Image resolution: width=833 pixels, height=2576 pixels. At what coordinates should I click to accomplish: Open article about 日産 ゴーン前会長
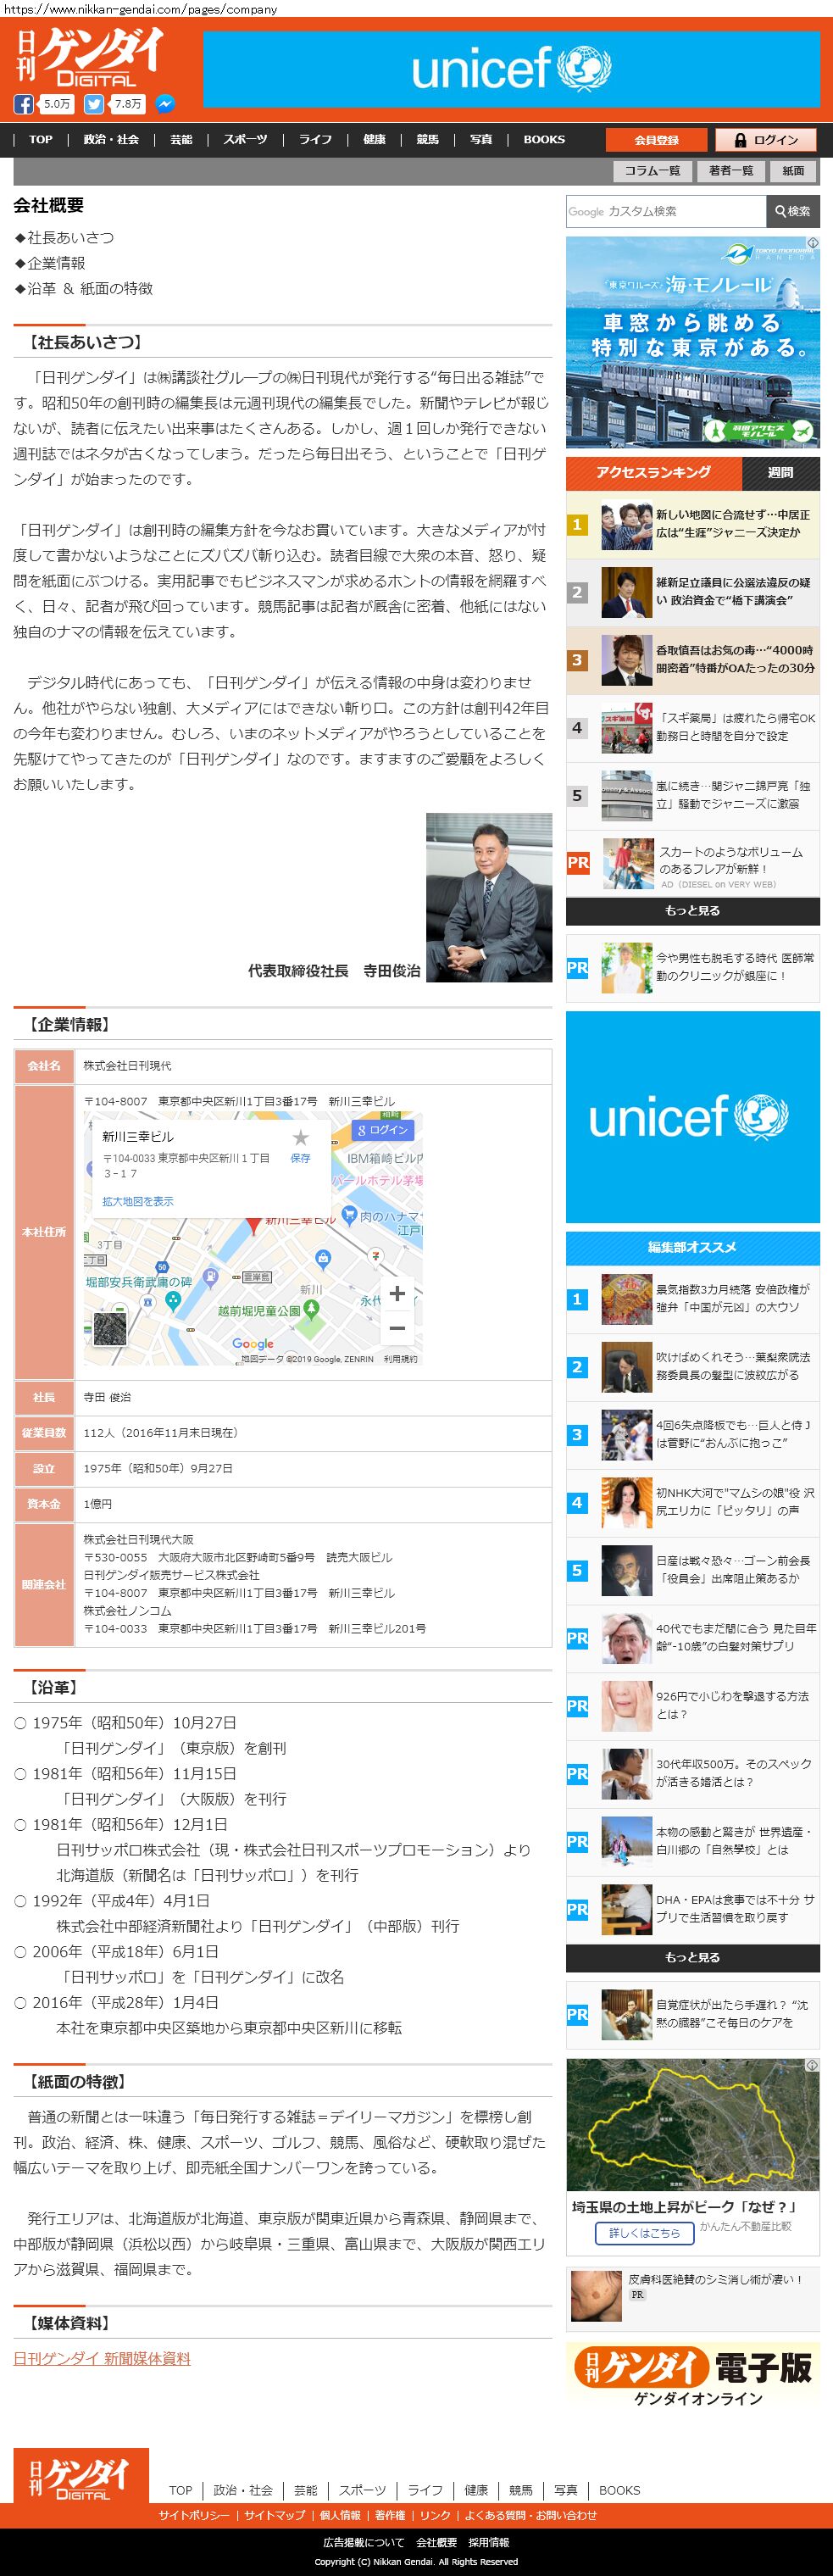(692, 1570)
